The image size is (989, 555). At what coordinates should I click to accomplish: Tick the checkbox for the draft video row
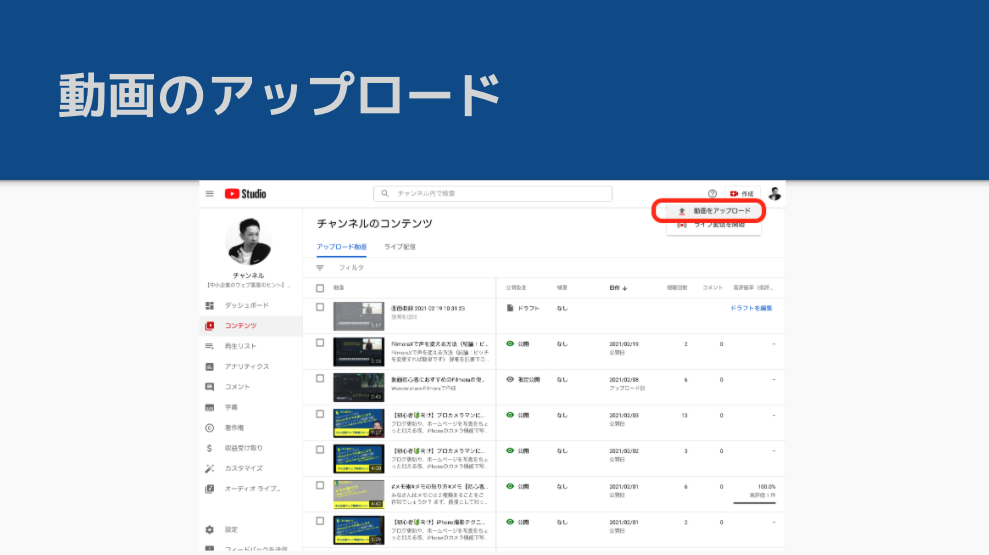coord(320,307)
